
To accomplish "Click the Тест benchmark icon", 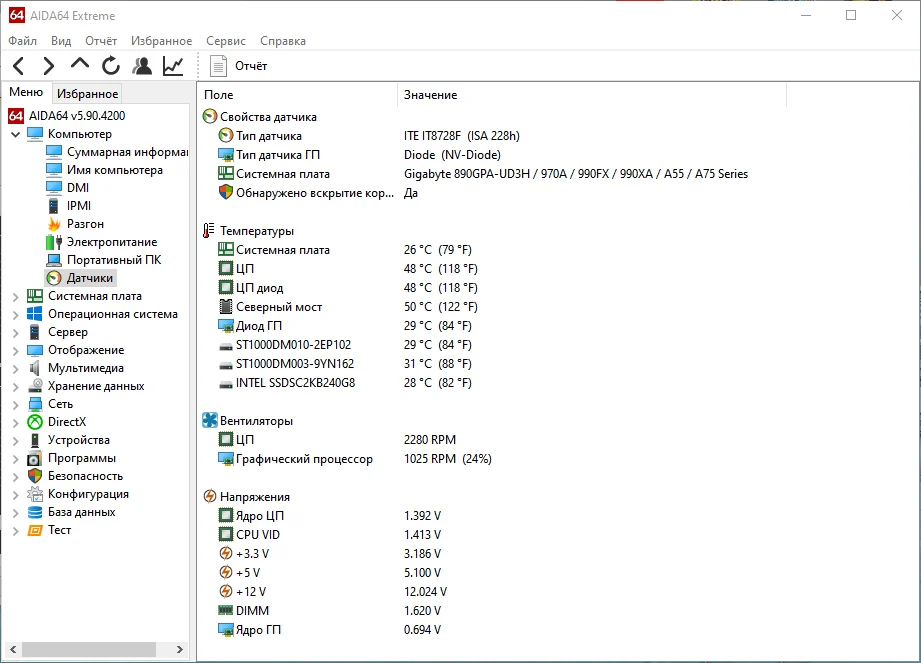I will click(35, 530).
